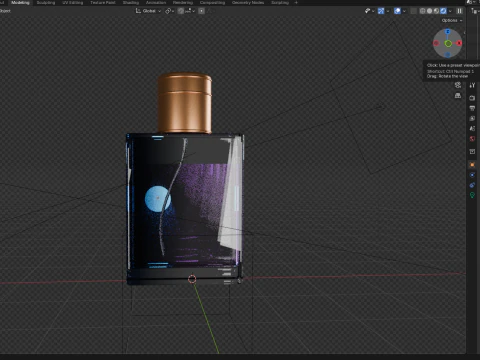The width and height of the screenshot is (480, 360).
Task: Click the green Y axis gizmo center
Action: (448, 43)
